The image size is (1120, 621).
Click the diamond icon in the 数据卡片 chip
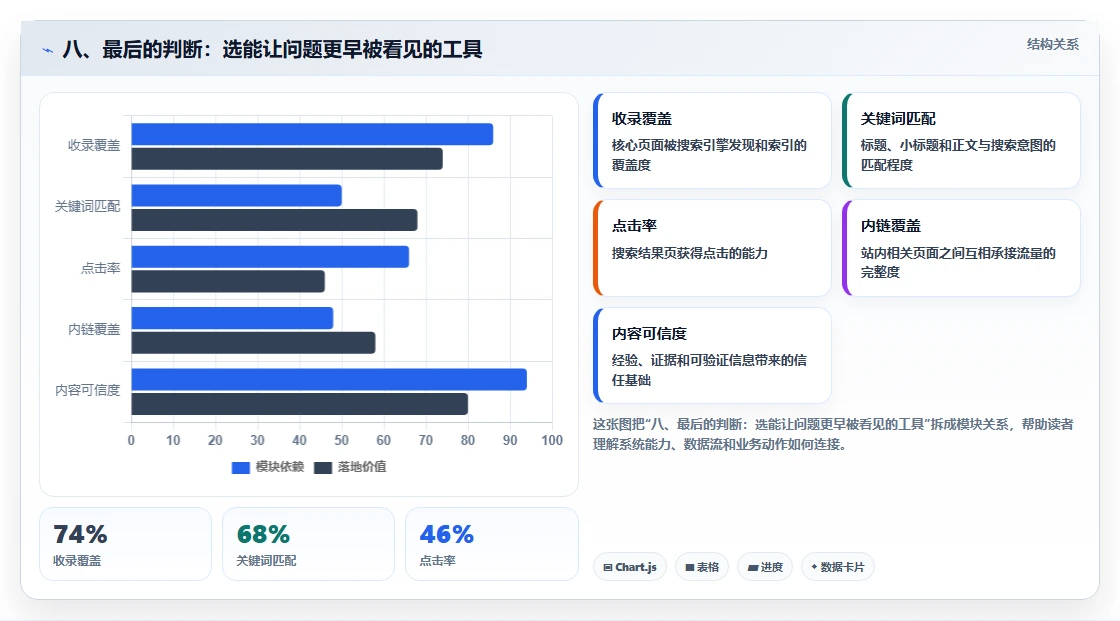[x=814, y=567]
